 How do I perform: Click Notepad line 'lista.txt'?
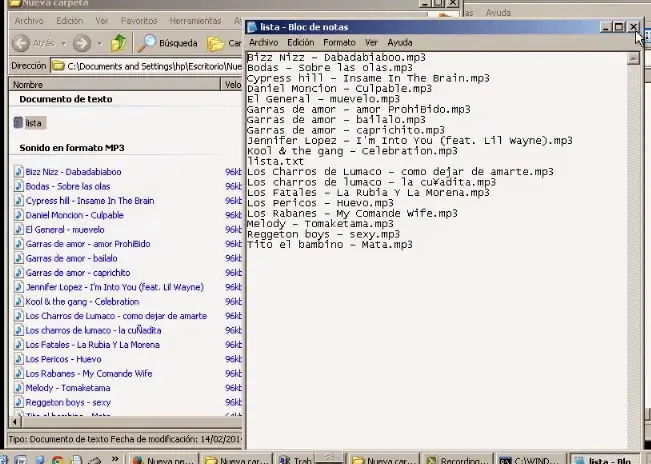coord(275,161)
